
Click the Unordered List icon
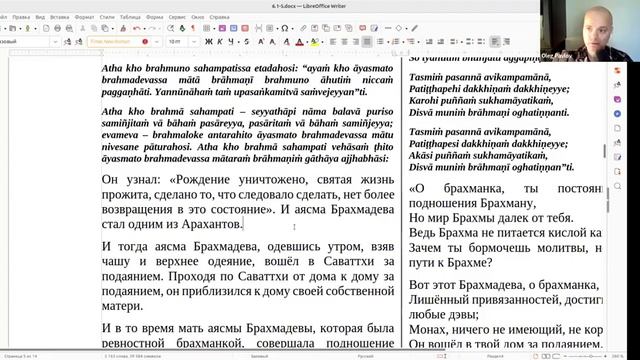pyautogui.click(x=380, y=42)
